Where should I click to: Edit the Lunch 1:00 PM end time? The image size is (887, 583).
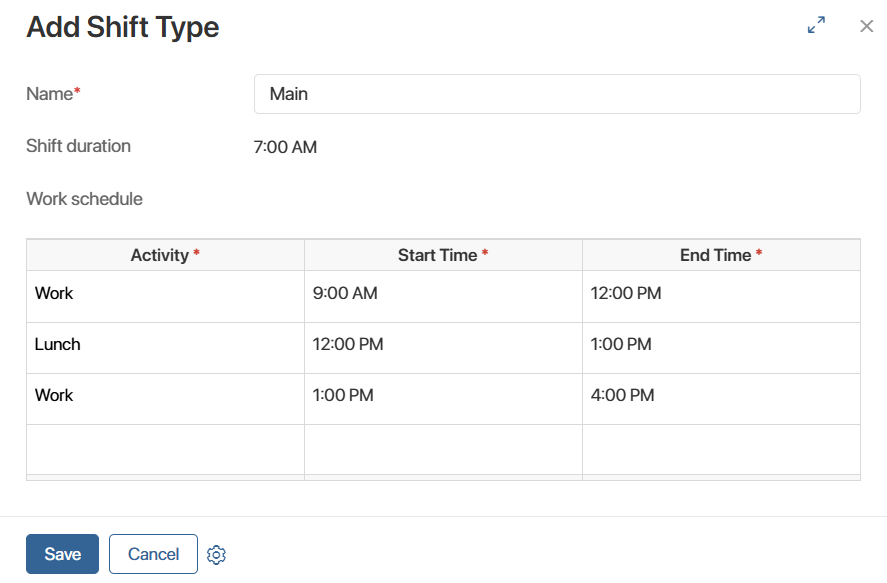(x=721, y=346)
